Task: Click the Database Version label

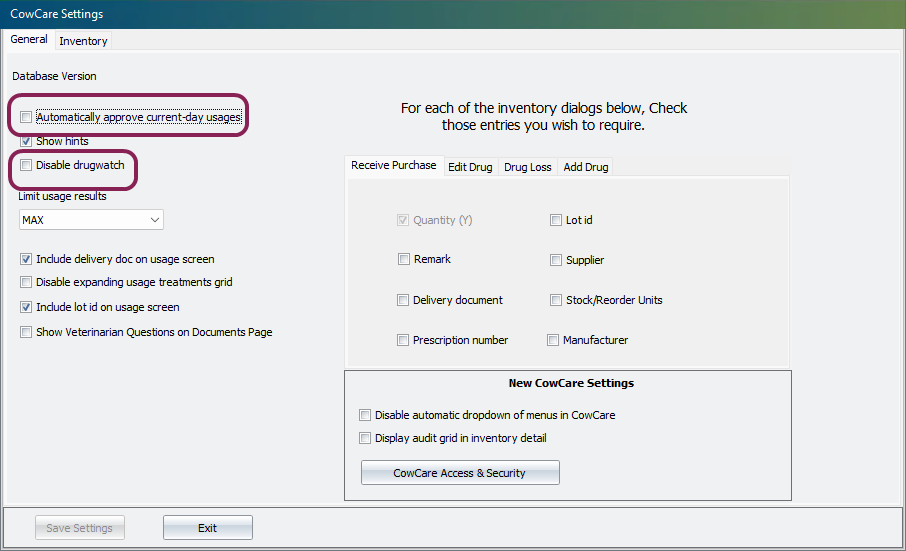Action: [54, 76]
